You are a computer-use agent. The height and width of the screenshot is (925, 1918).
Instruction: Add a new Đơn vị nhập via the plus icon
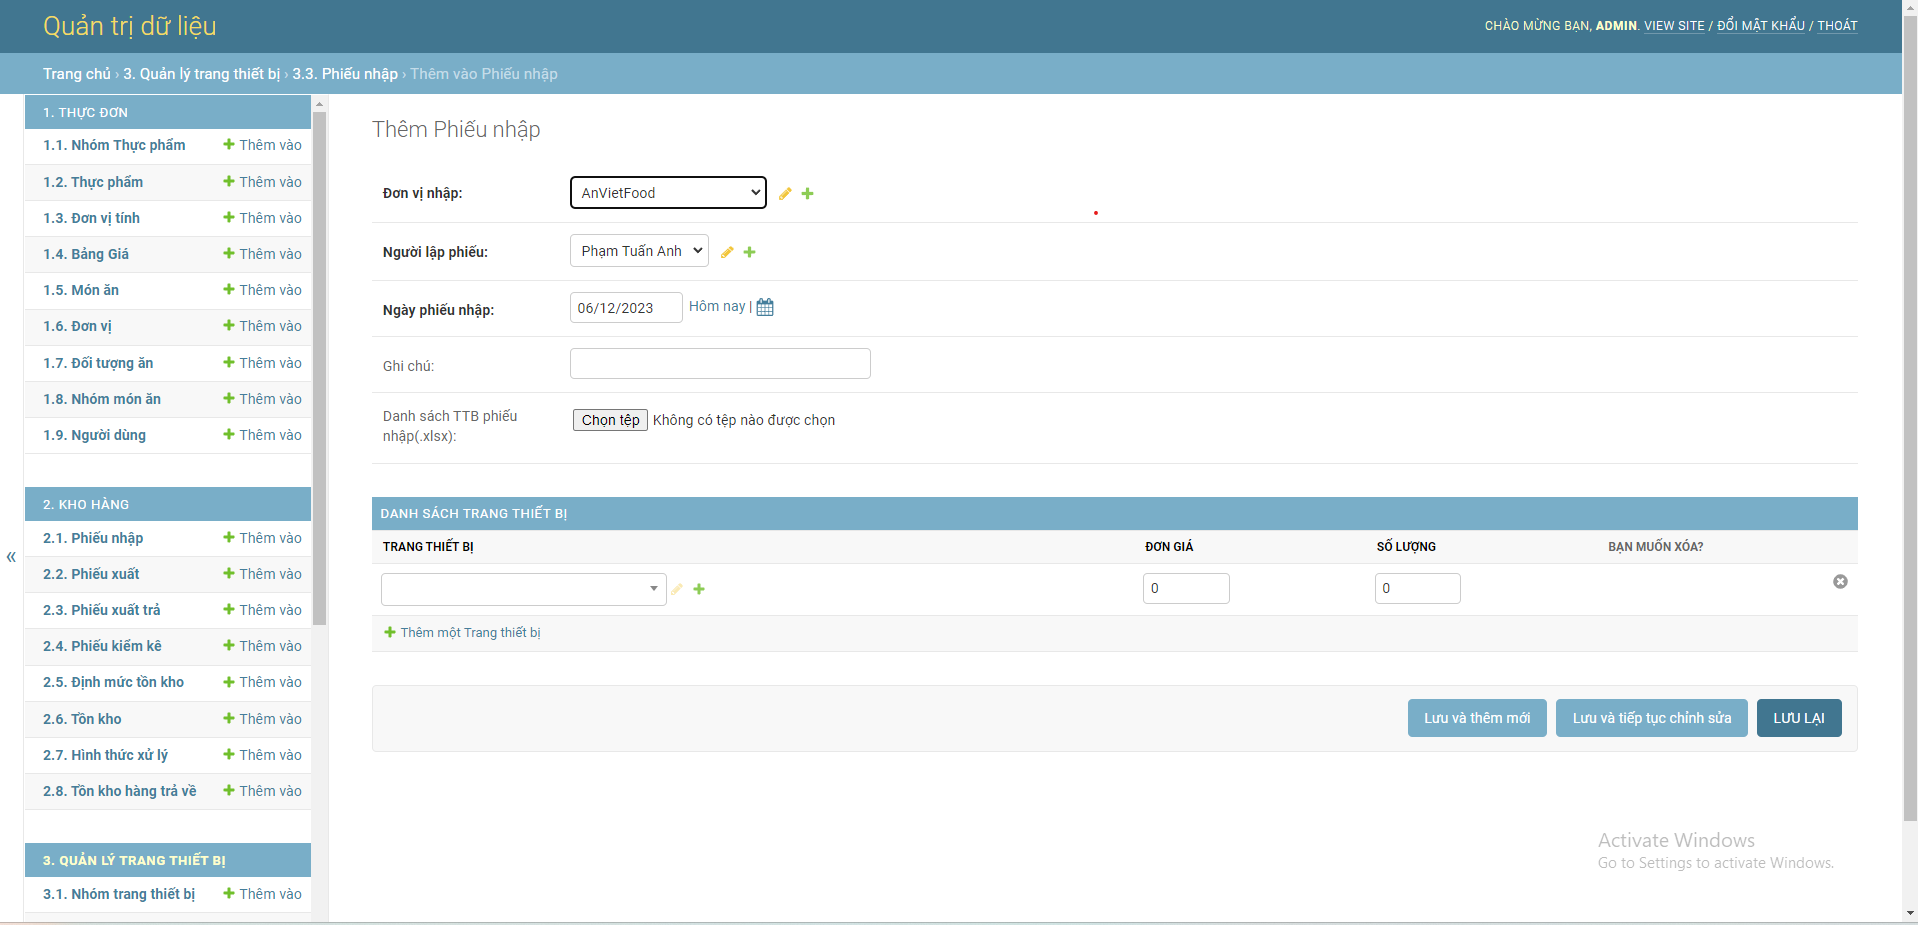(x=808, y=193)
